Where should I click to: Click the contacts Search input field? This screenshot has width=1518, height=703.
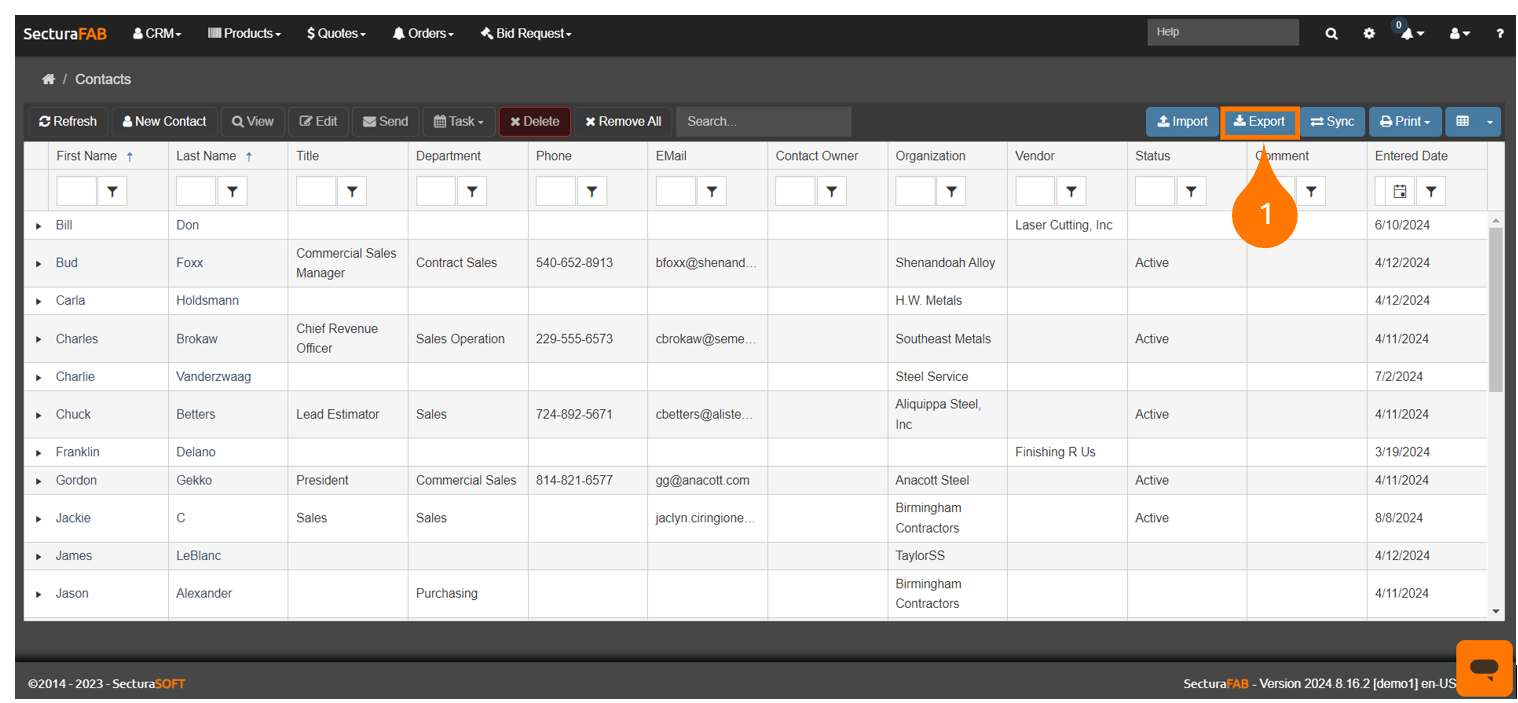pyautogui.click(x=763, y=122)
